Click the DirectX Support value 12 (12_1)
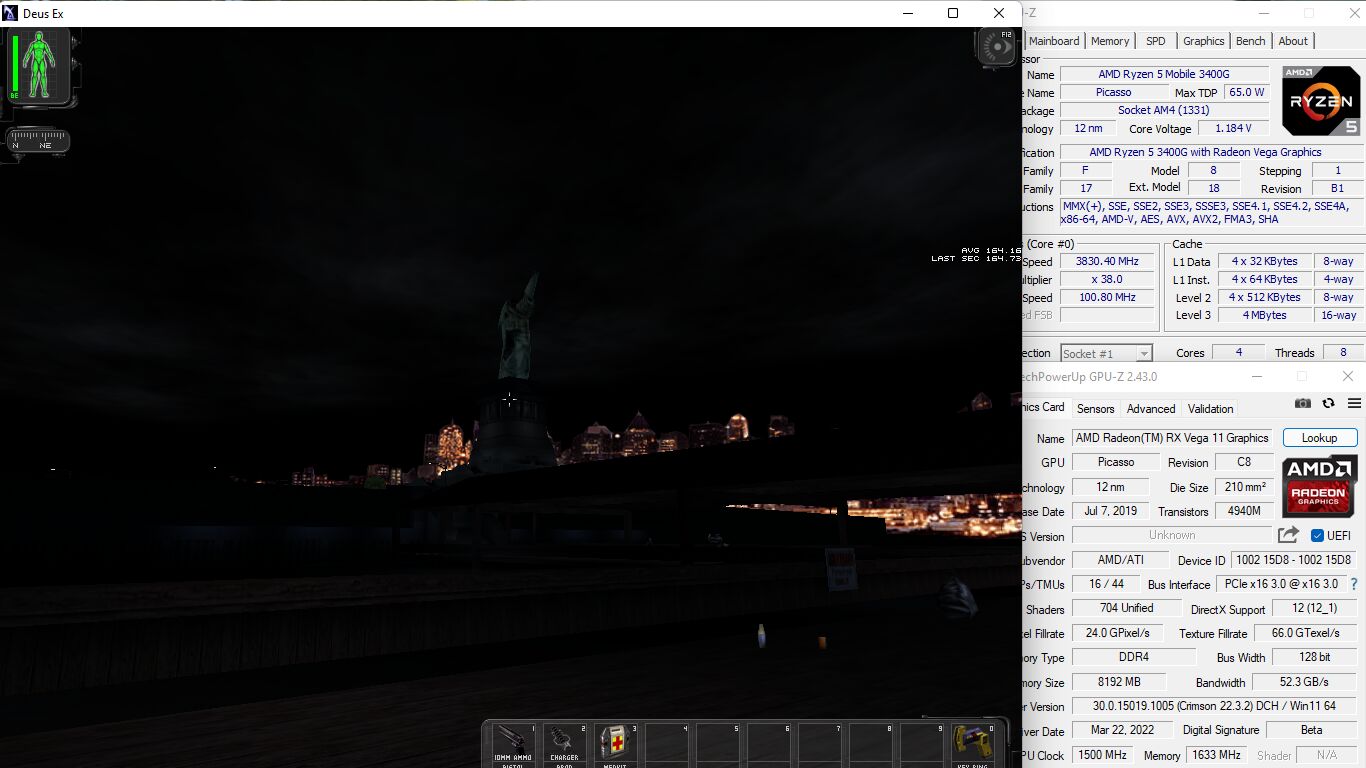Screen dimensions: 1366x768 click(x=1314, y=609)
